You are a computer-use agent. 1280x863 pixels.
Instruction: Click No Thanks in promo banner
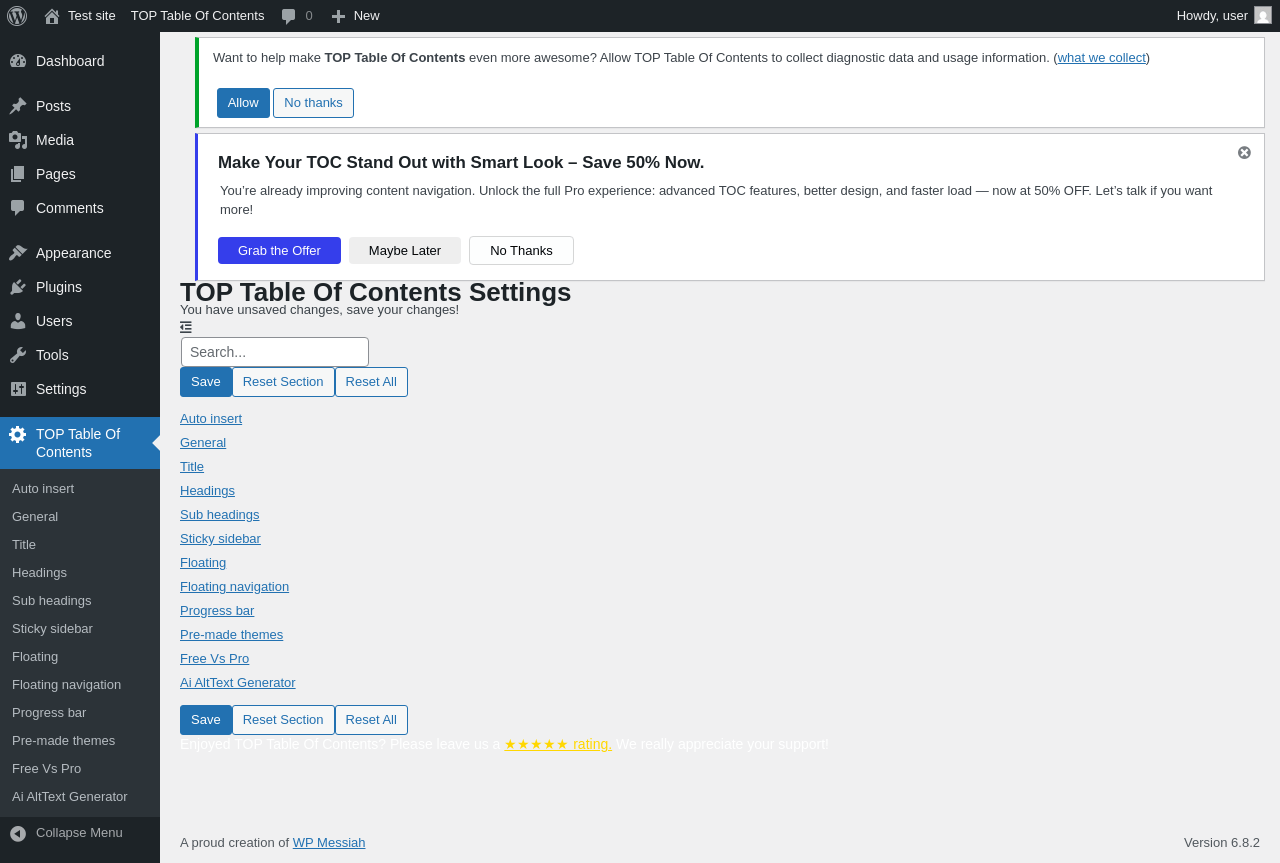coord(521,251)
